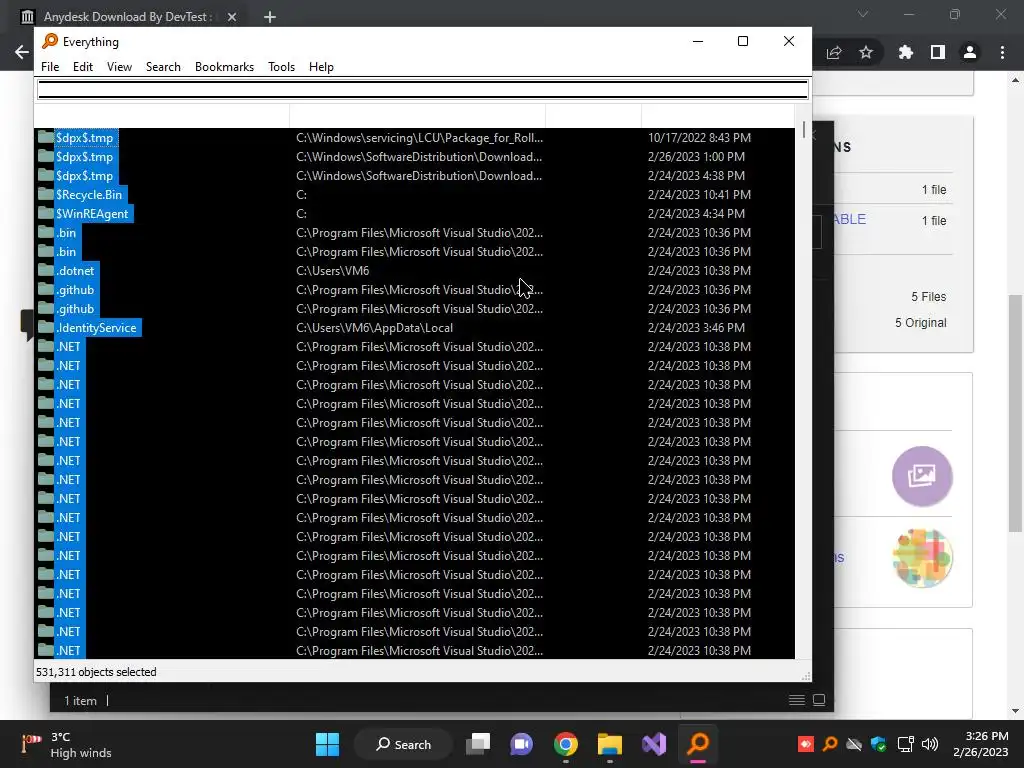Open the Help menu in Everything
Image resolution: width=1024 pixels, height=768 pixels.
321,67
